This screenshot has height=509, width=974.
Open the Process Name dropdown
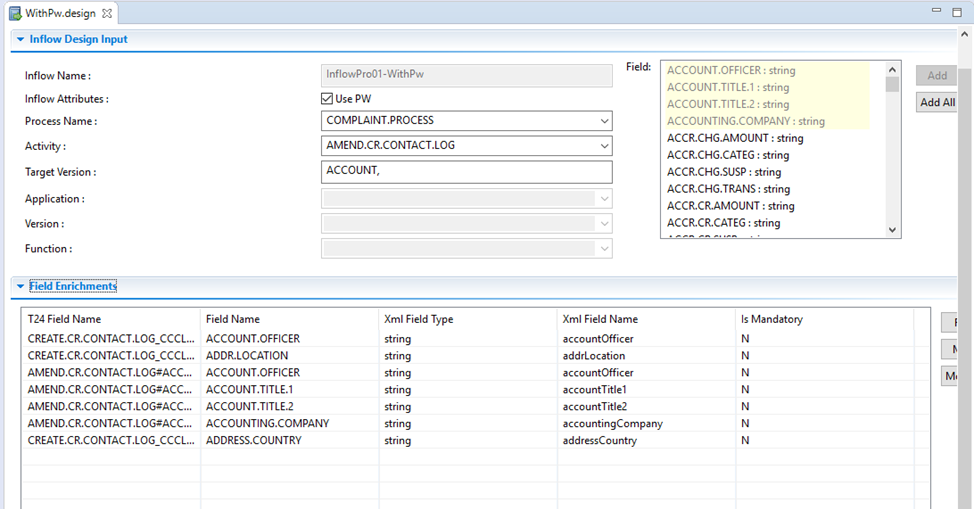pyautogui.click(x=604, y=121)
